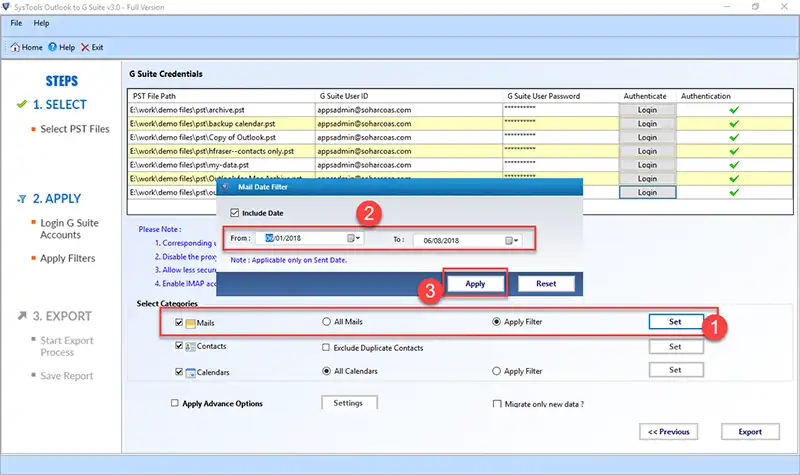Viewport: 800px width, 475px height.
Task: Toggle the Contacts category checkbox
Action: pyautogui.click(x=179, y=345)
